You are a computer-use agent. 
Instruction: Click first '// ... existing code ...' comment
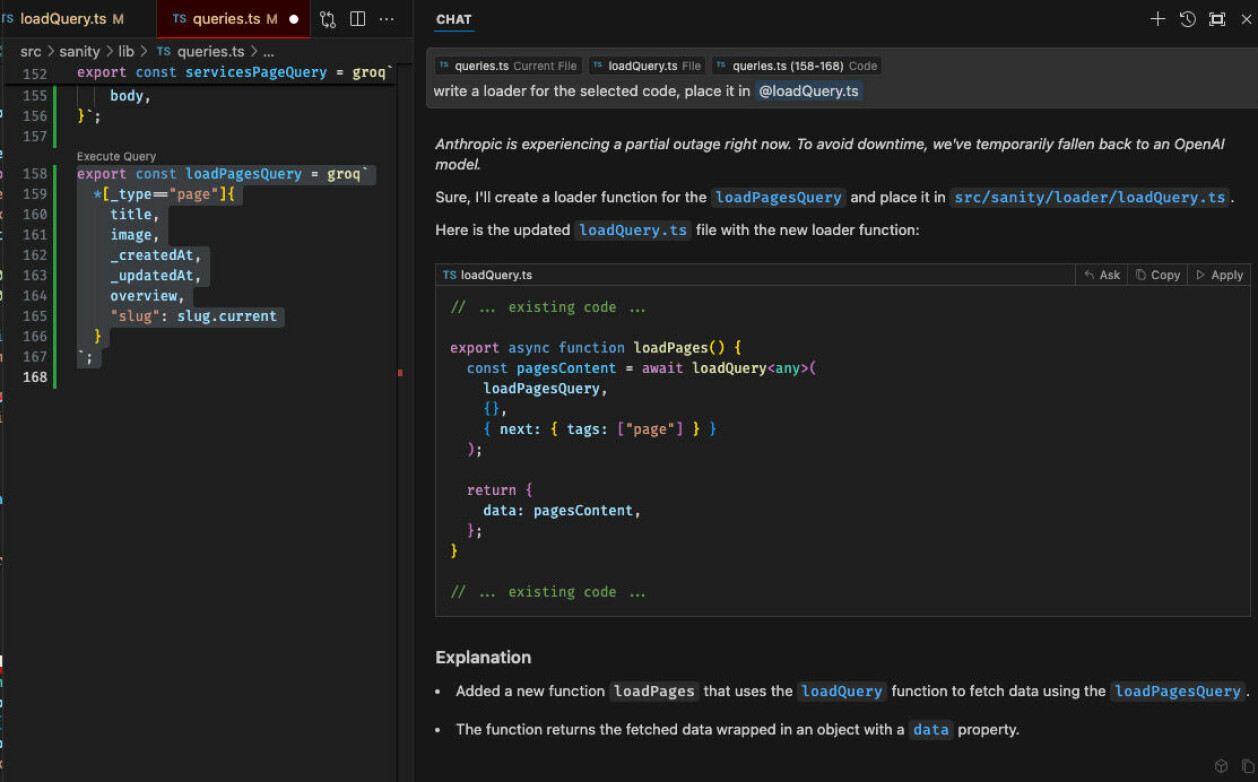tap(548, 307)
